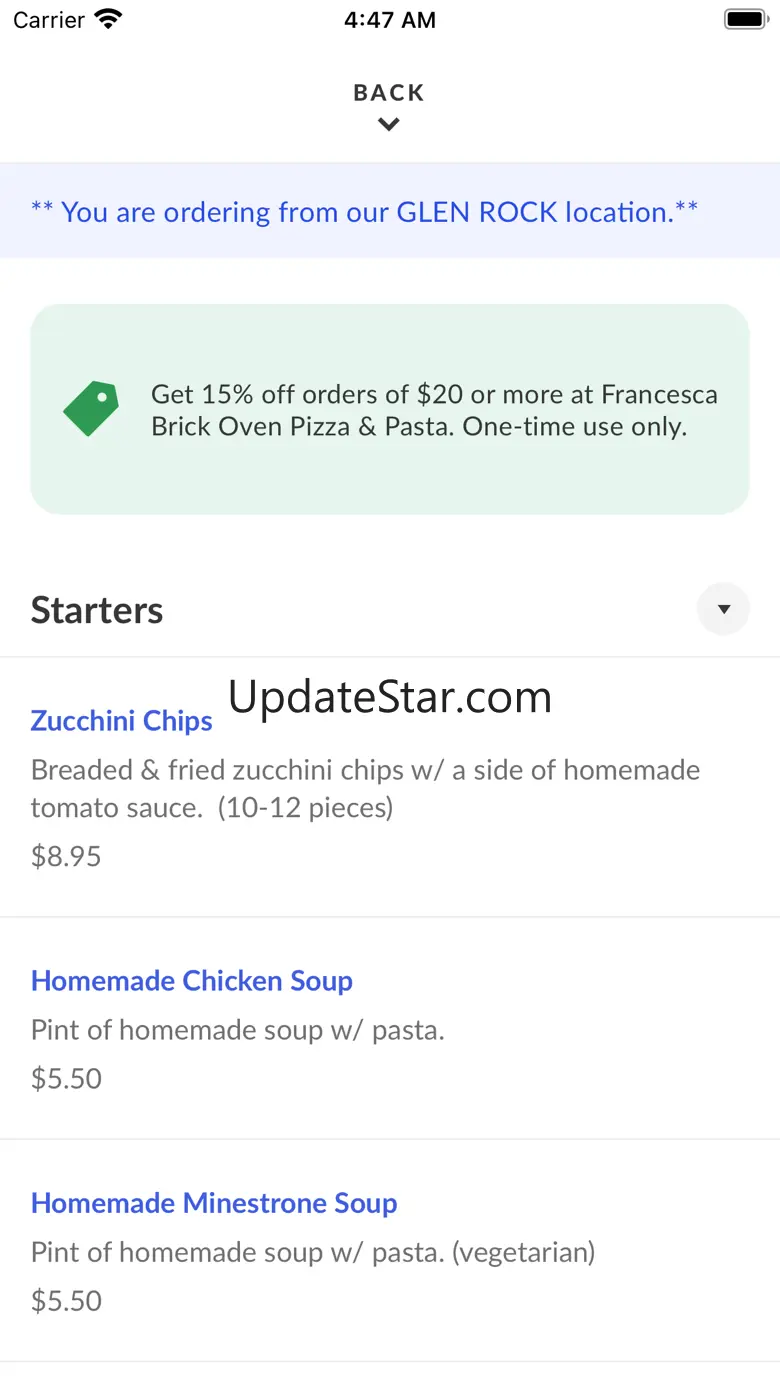This screenshot has width=780, height=1387.
Task: Tap the Starters section heading
Action: click(97, 610)
